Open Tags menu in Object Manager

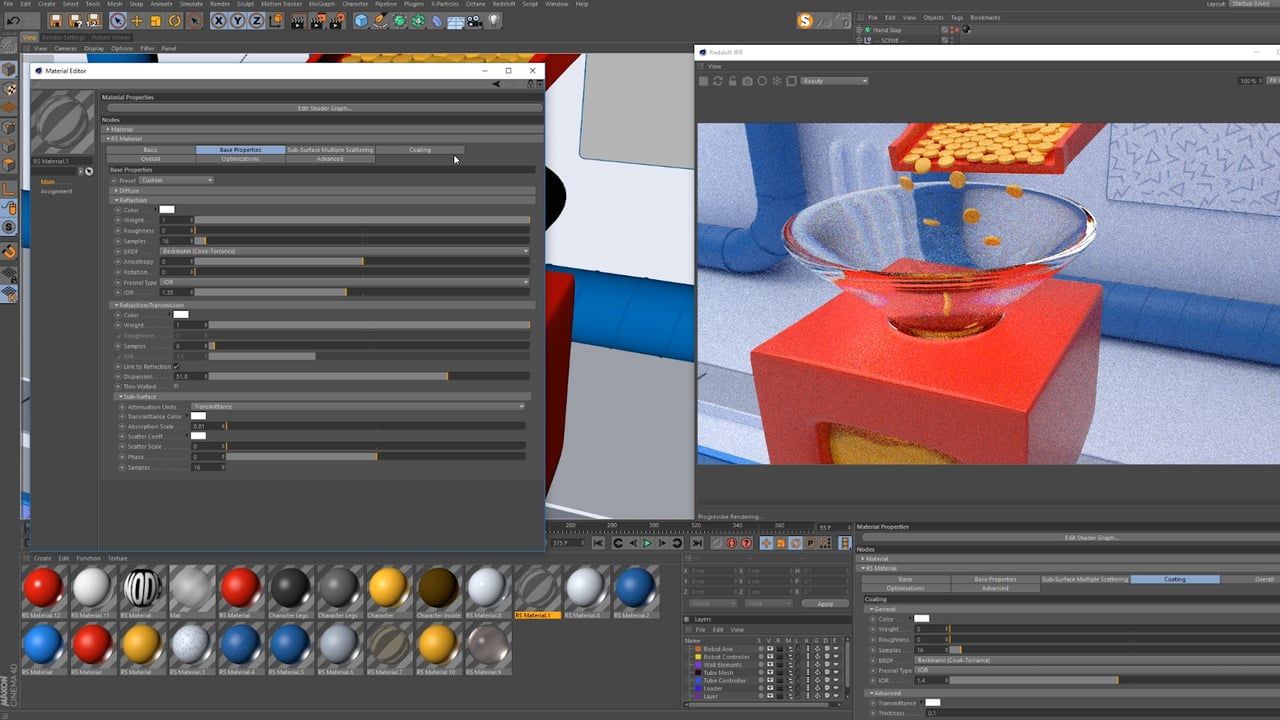point(957,17)
